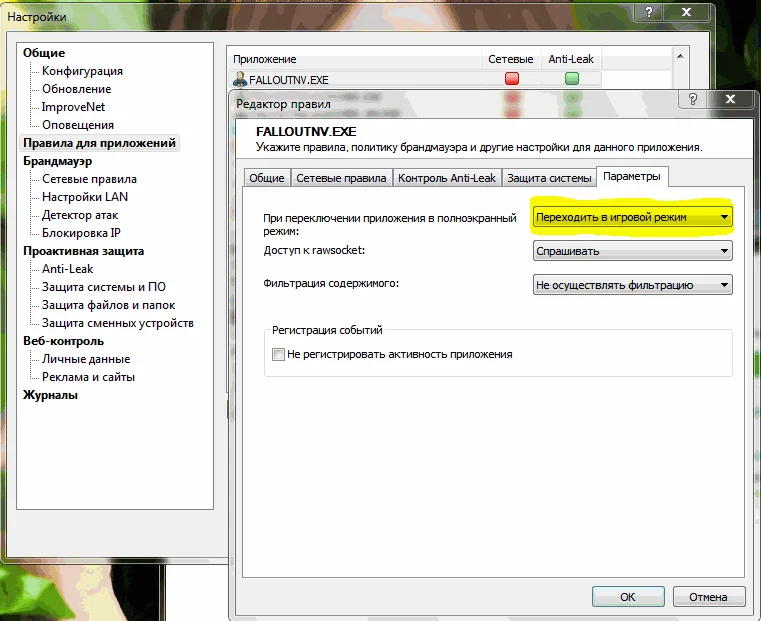
Task: Select FALLOUTNV.EXE row in applications list
Action: [x=415, y=79]
